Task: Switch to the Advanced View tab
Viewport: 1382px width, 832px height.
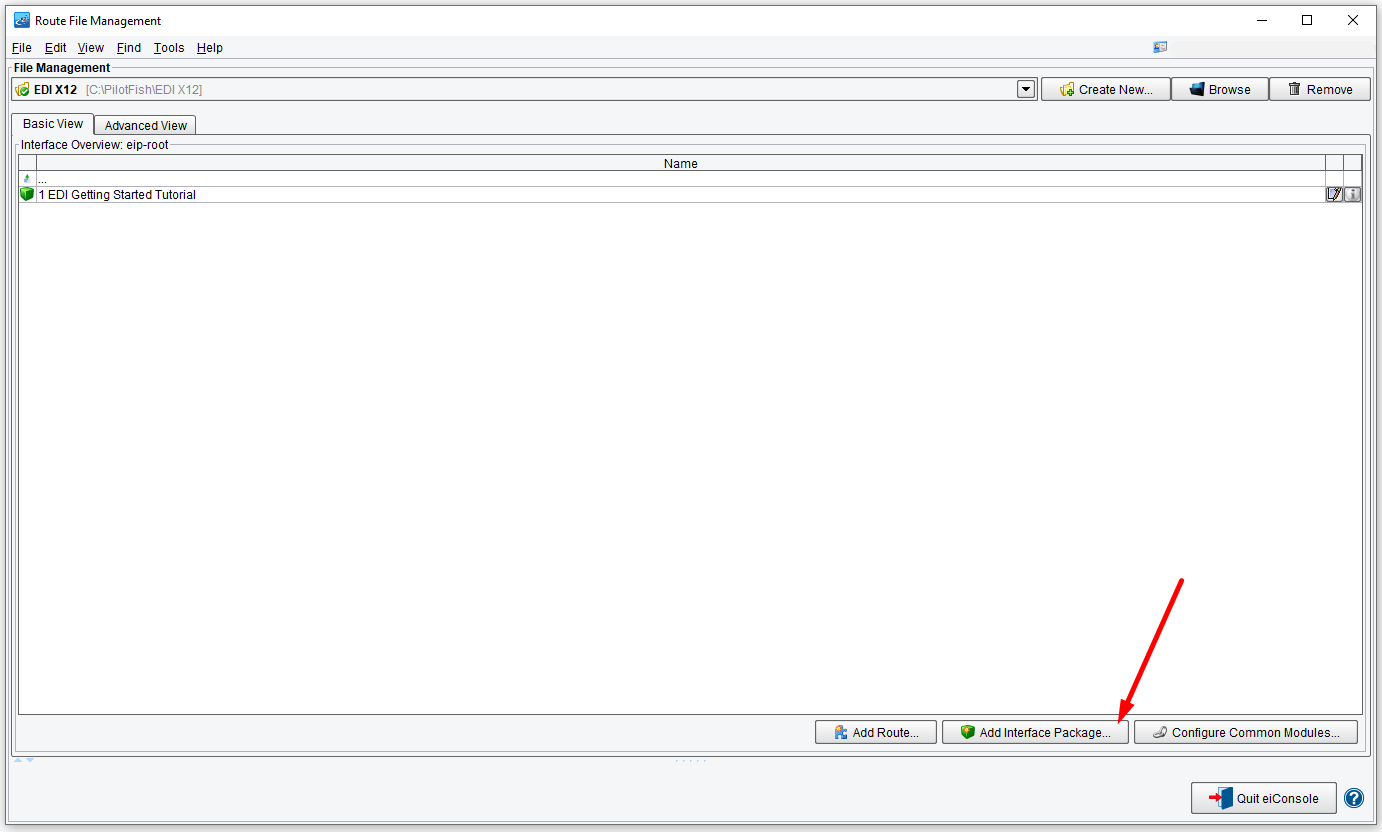Action: tap(146, 125)
